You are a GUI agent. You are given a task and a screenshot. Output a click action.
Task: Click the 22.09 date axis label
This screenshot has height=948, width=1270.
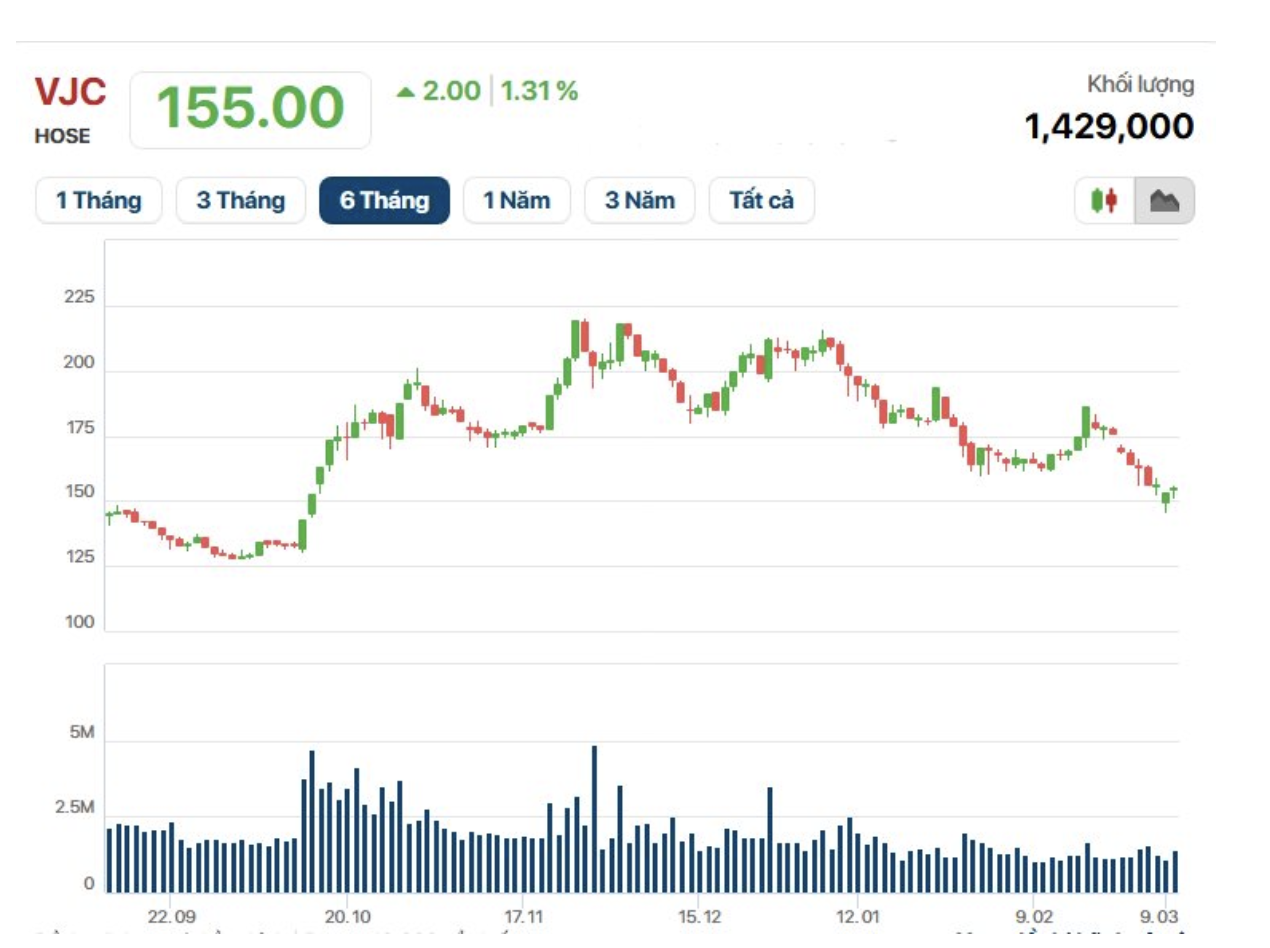click(x=171, y=917)
